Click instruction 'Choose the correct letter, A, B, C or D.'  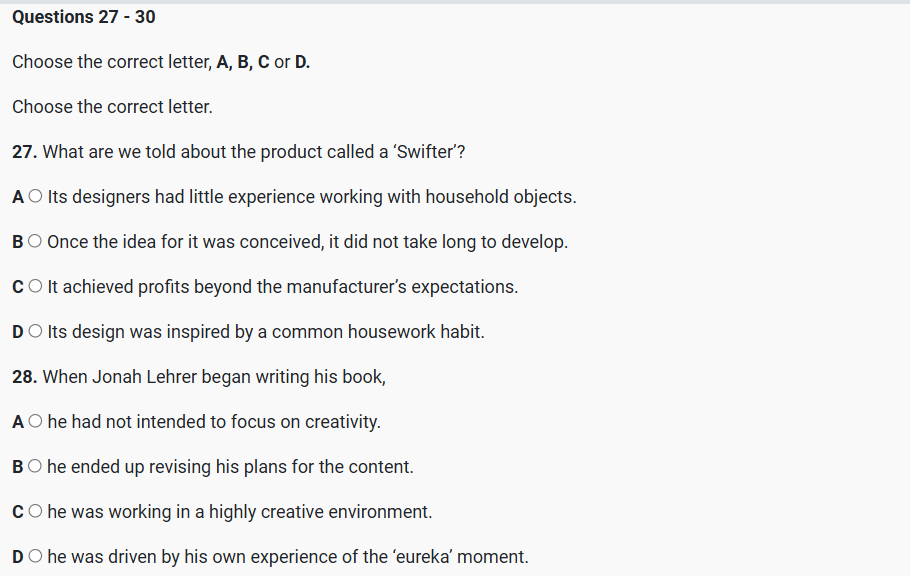point(161,62)
